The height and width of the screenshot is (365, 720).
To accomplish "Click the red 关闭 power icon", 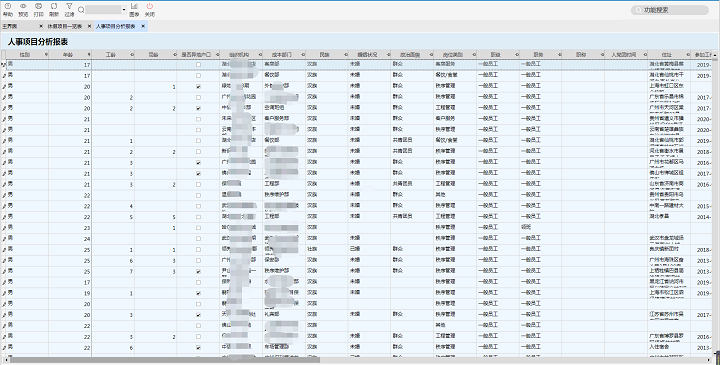I will point(150,9).
